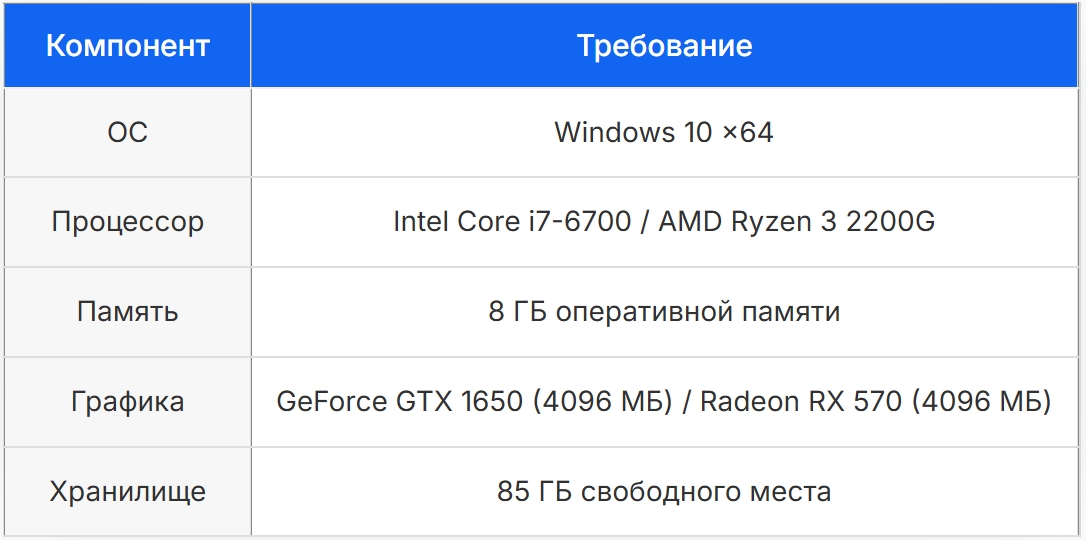Select the Хранилище row label

coord(127,492)
